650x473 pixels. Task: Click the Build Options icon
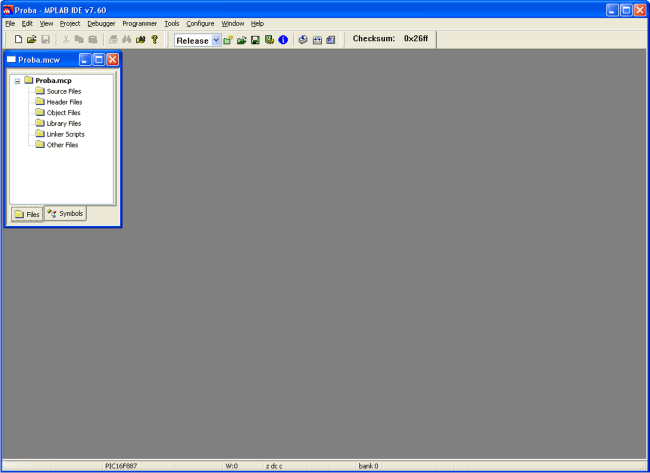[269, 40]
